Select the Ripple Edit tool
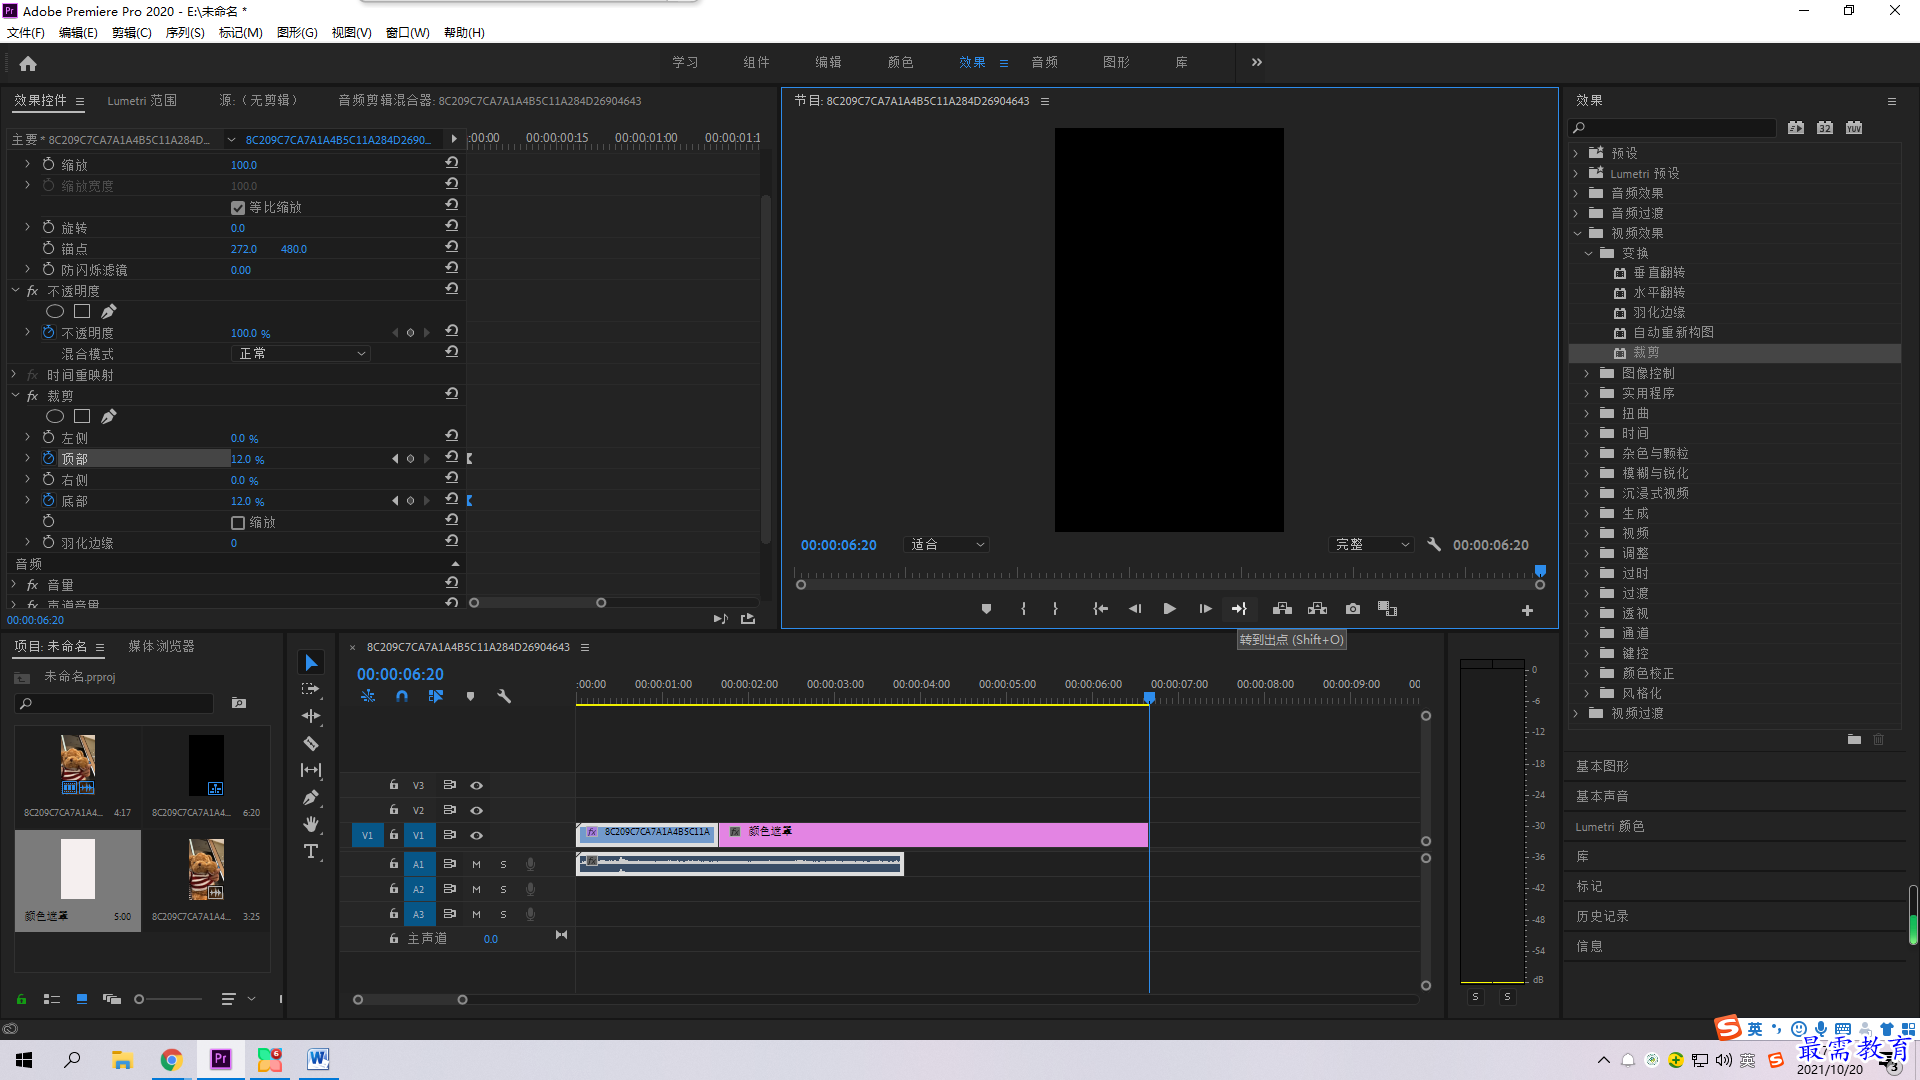The width and height of the screenshot is (1920, 1080). tap(311, 716)
